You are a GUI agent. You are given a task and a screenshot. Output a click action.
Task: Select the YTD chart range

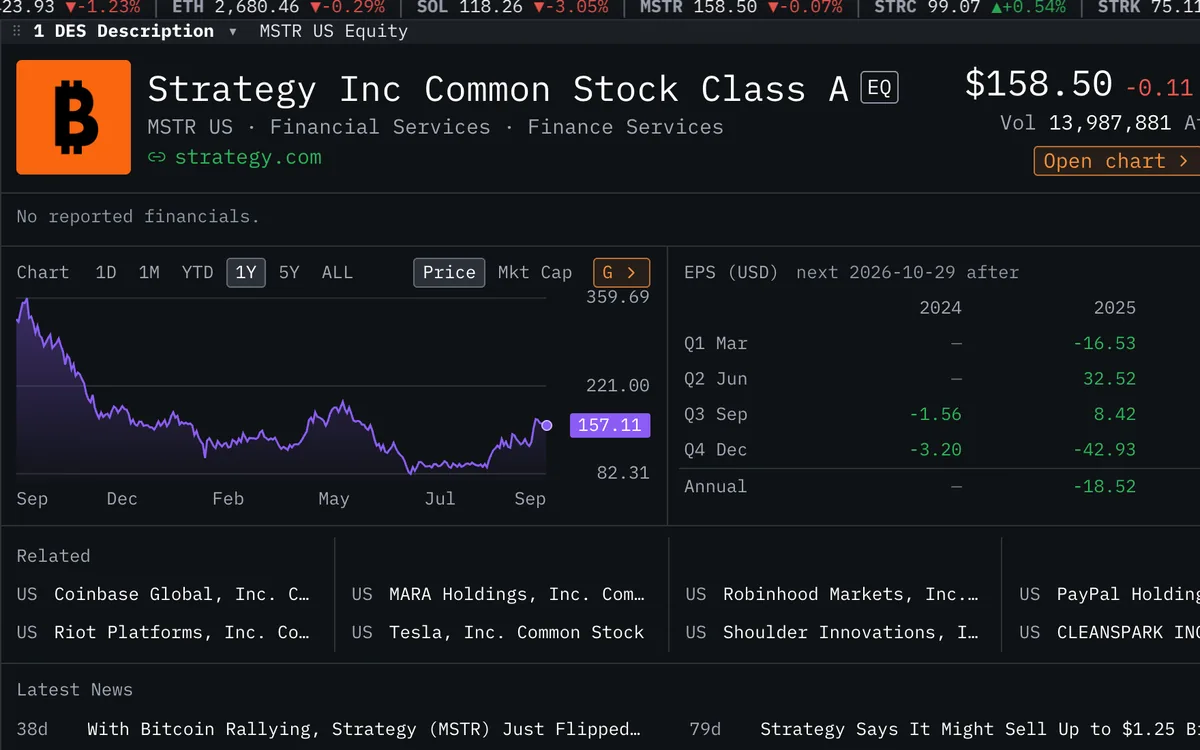point(197,272)
